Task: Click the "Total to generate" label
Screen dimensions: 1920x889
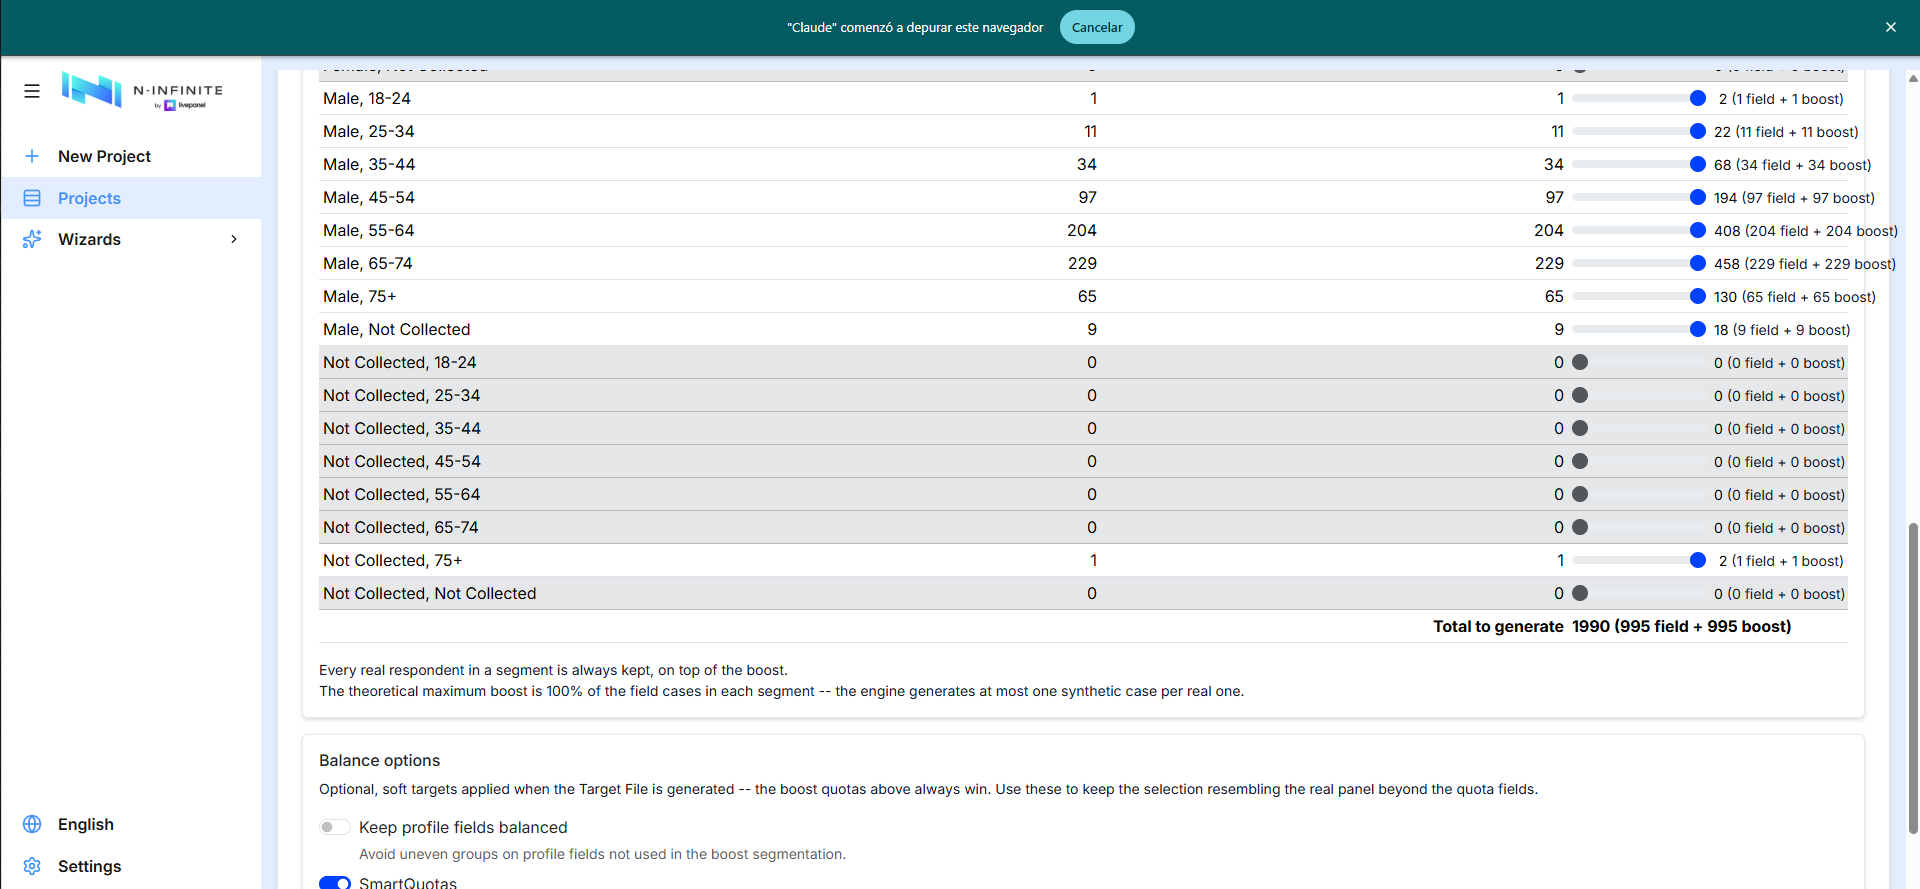Action: [x=1498, y=626]
